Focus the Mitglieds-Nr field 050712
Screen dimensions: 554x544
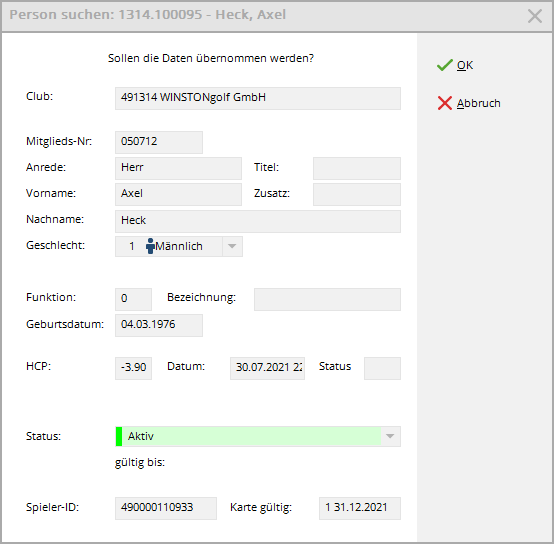click(x=159, y=142)
